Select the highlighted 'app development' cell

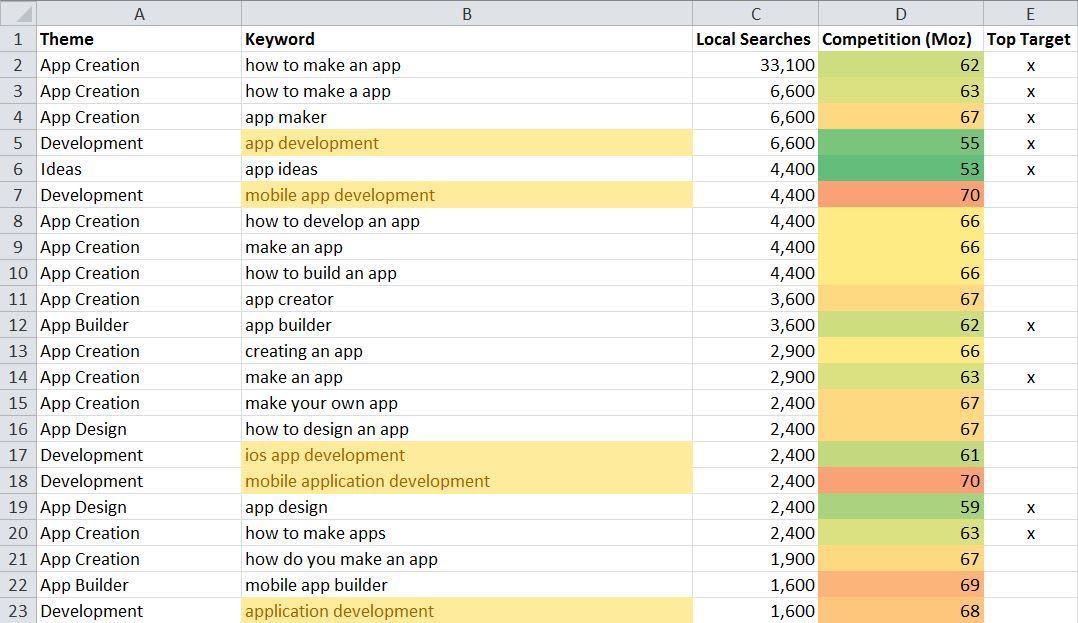tap(467, 143)
